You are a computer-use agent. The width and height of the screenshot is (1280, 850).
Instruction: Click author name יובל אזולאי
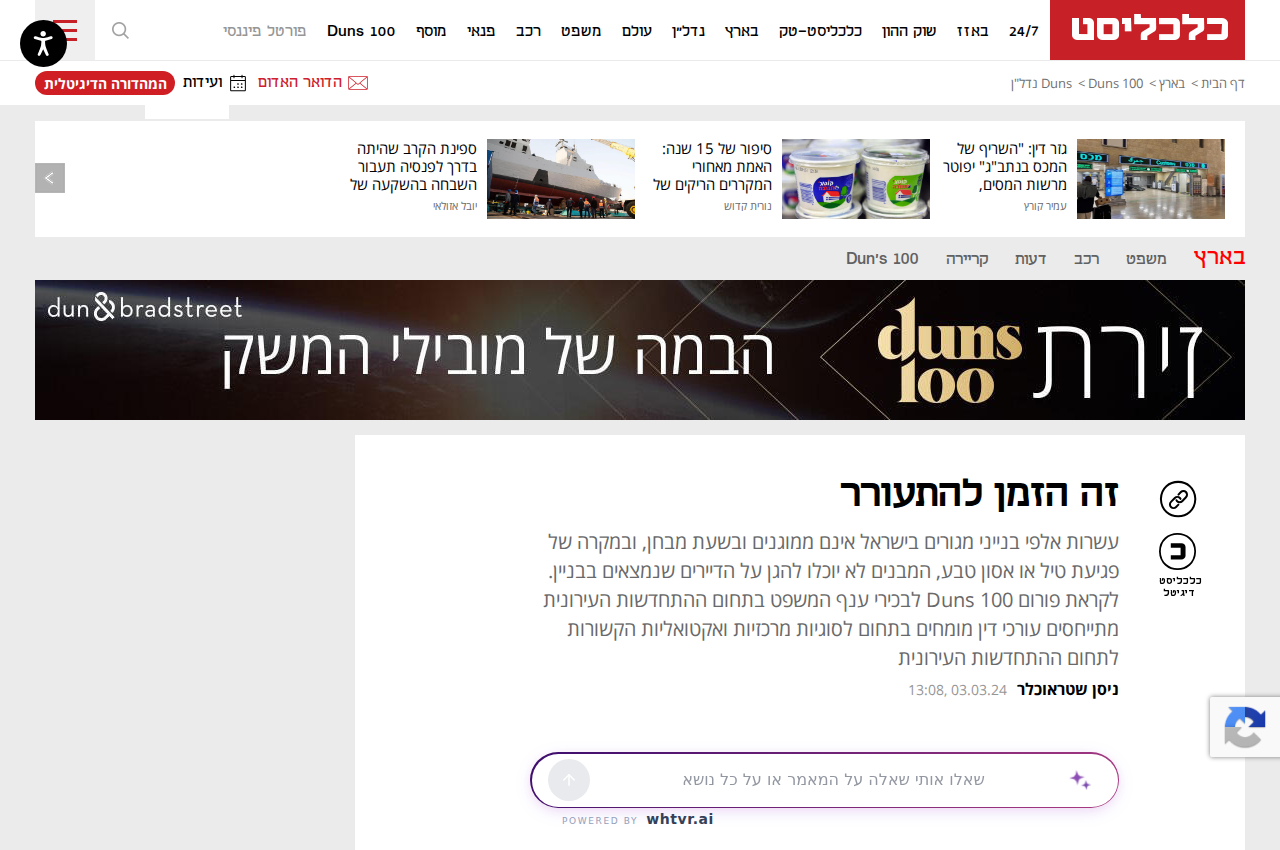point(455,206)
